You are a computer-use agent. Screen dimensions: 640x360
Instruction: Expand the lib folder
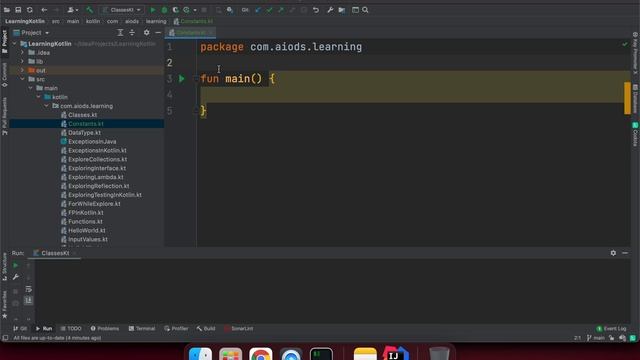click(x=23, y=62)
